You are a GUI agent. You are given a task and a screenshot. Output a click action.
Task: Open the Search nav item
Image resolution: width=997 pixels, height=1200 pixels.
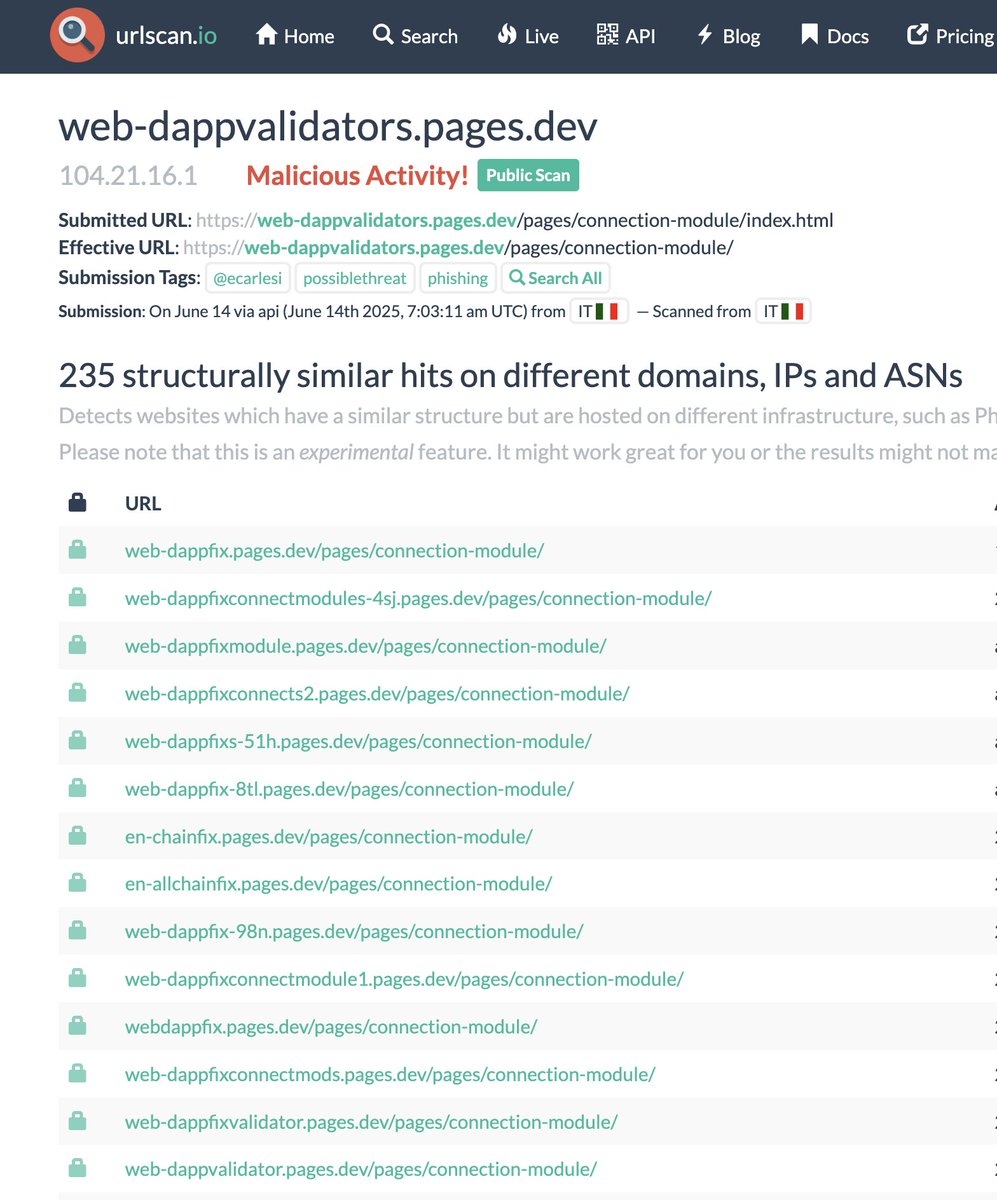click(x=415, y=36)
